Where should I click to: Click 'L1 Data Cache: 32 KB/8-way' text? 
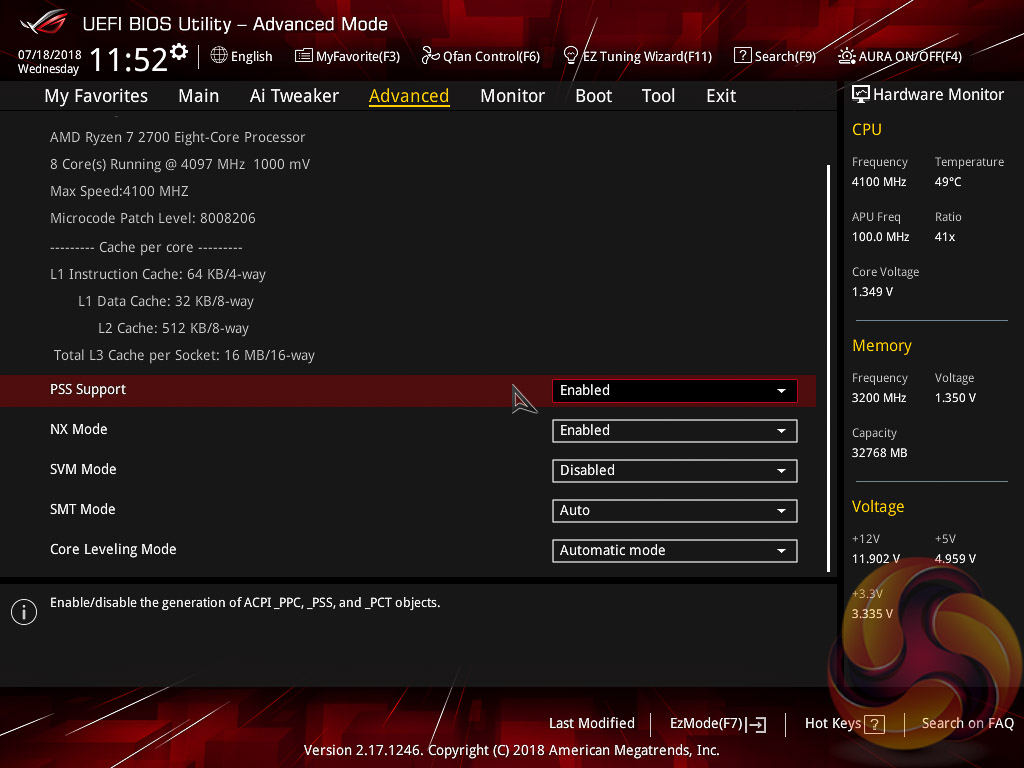point(166,301)
